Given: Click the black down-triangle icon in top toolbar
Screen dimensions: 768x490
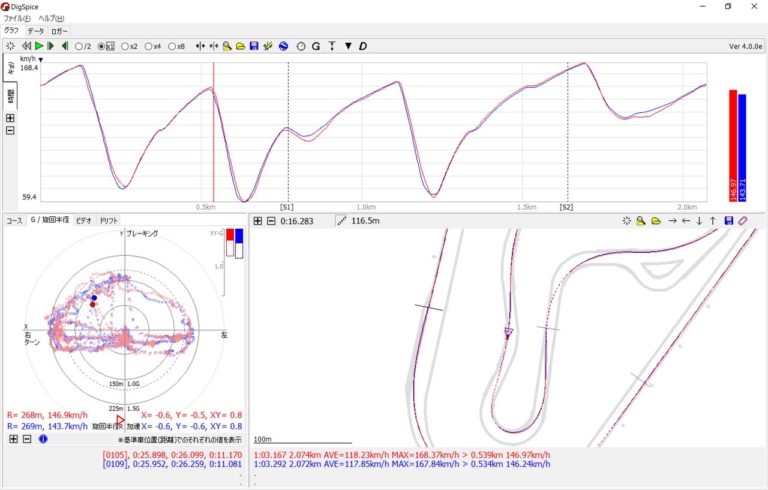Looking at the screenshot, I should tap(348, 46).
